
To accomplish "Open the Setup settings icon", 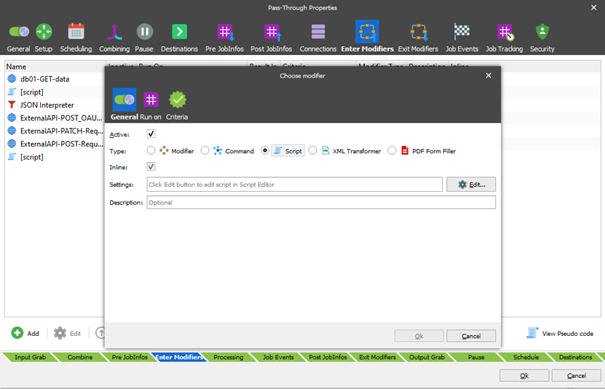I will (x=44, y=37).
